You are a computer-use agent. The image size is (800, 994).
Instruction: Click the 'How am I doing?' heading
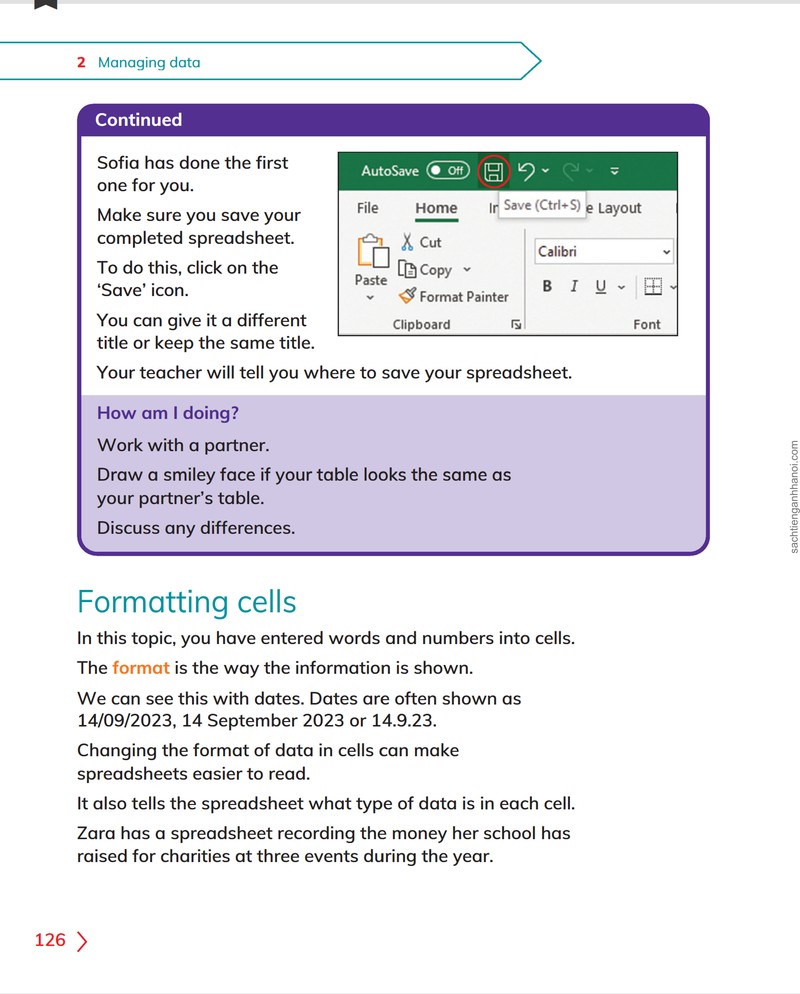[168, 413]
